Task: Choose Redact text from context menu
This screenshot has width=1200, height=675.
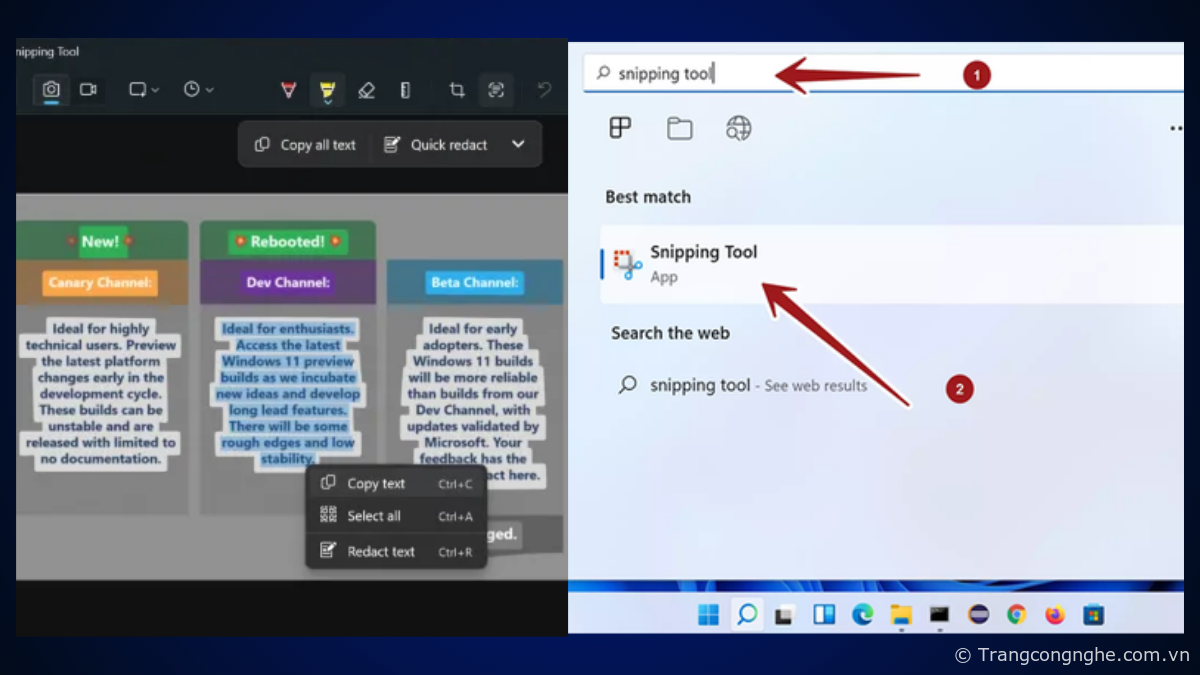Action: coord(380,552)
